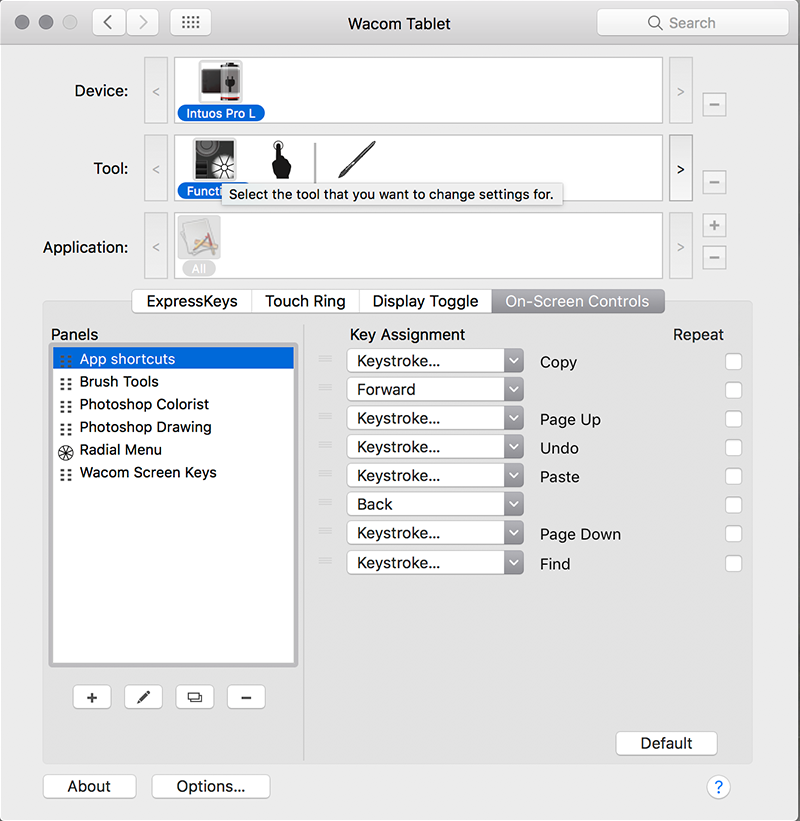Switch to the Display Toggle tab
Screen dimensions: 800x821
point(425,301)
